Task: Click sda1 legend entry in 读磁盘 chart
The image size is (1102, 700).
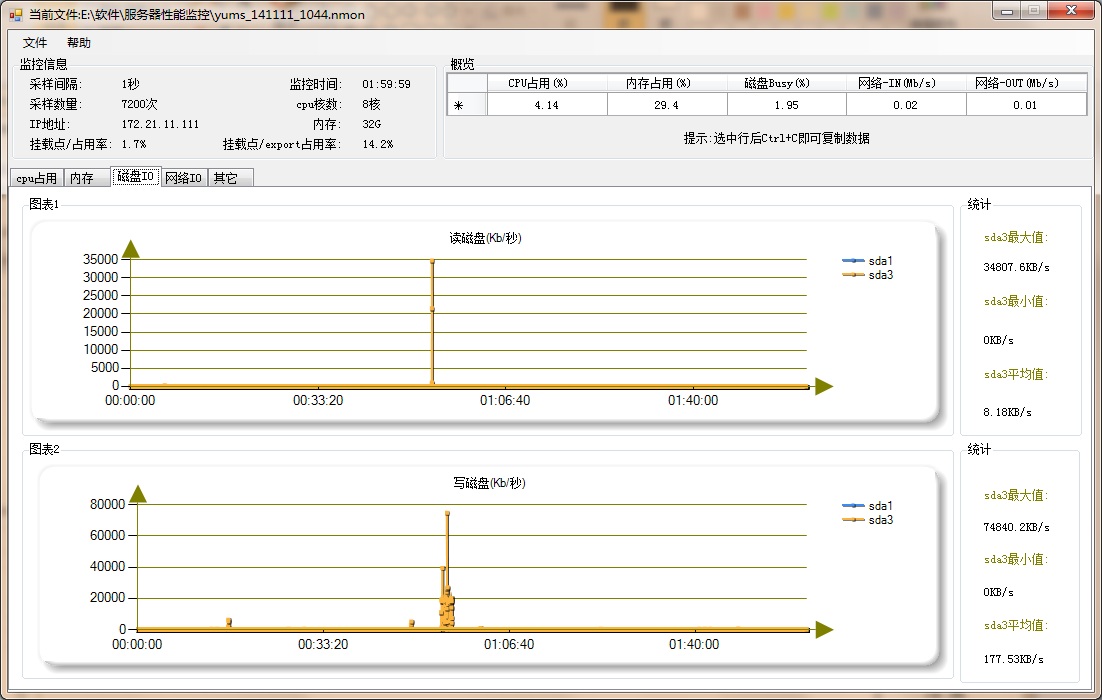Action: click(x=867, y=261)
